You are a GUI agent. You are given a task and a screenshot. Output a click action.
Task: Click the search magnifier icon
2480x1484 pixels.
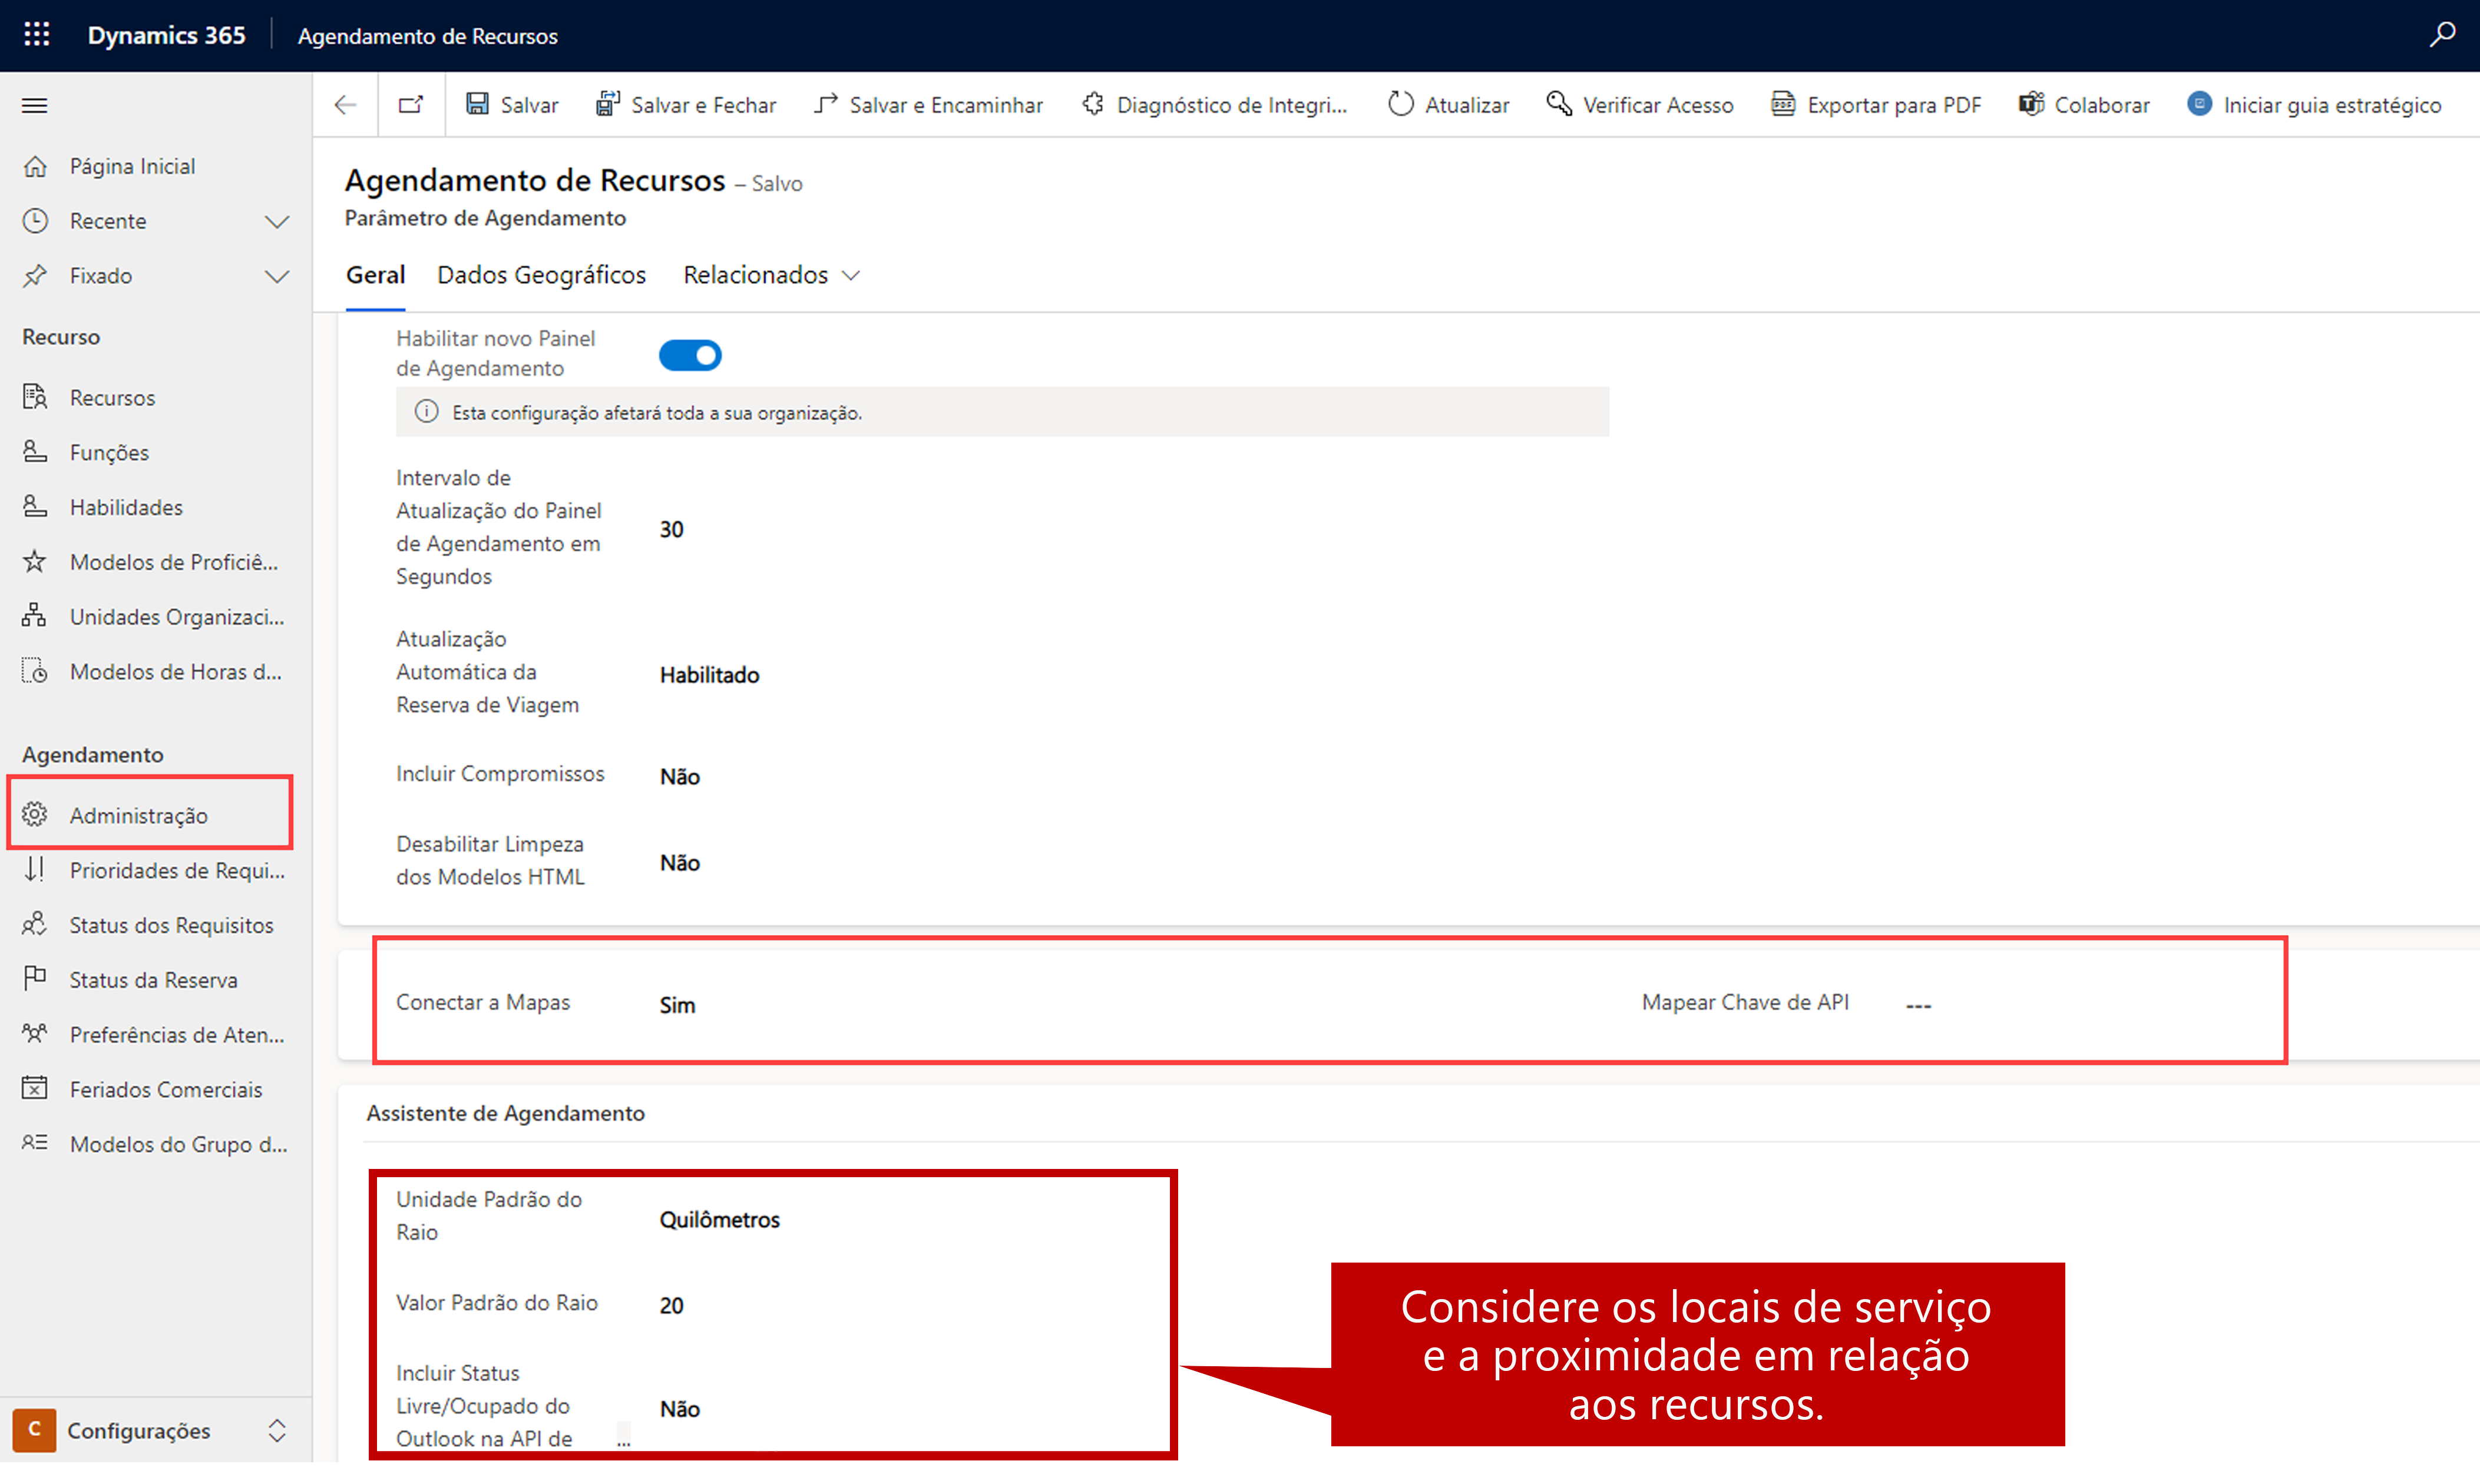[x=2442, y=35]
